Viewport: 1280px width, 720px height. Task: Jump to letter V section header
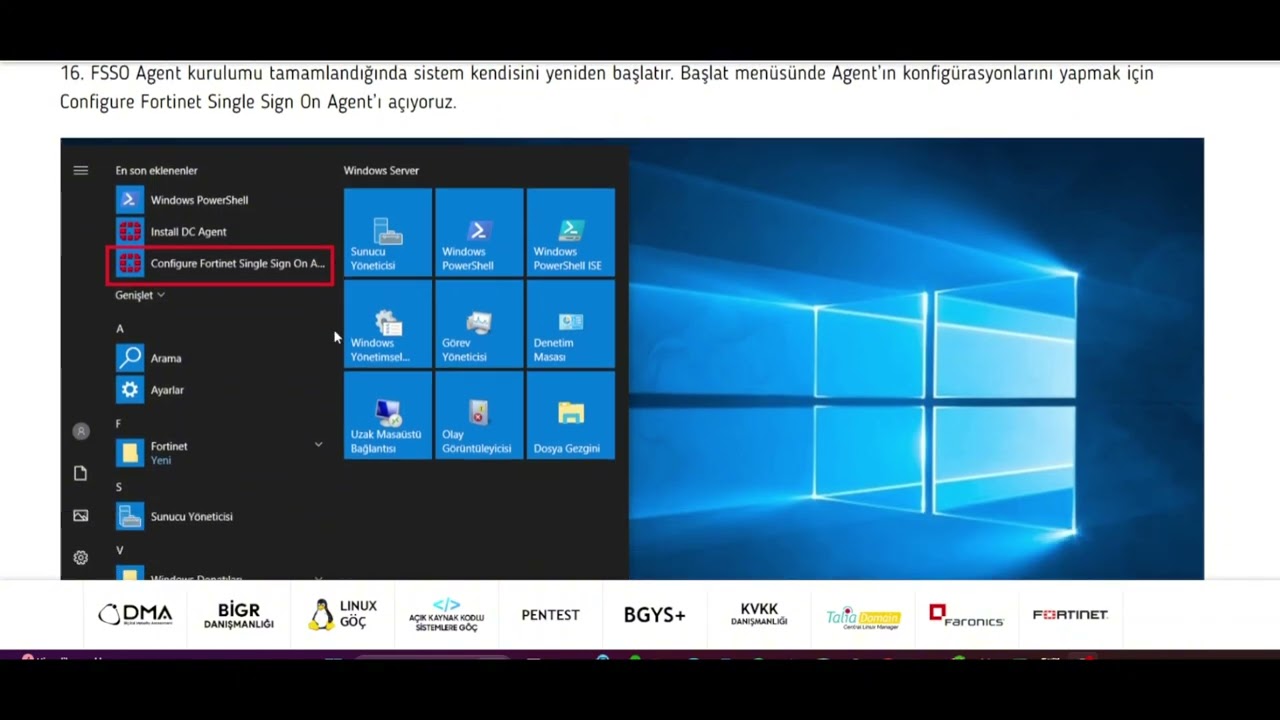click(x=120, y=551)
